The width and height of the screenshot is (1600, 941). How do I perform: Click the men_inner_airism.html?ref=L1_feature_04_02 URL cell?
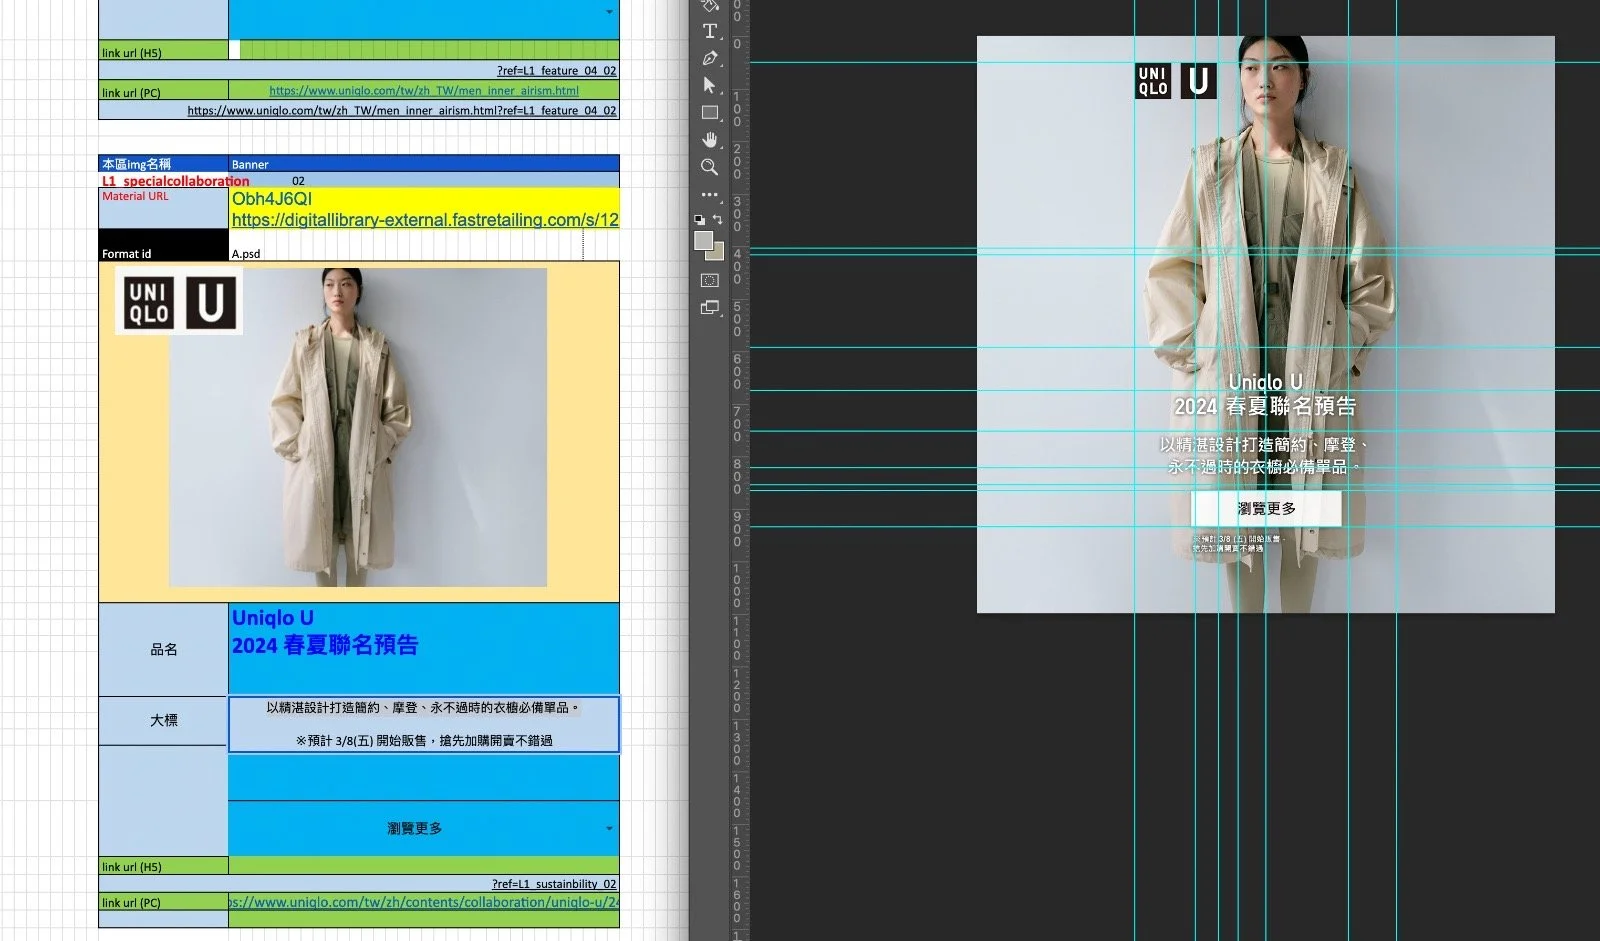[359, 110]
